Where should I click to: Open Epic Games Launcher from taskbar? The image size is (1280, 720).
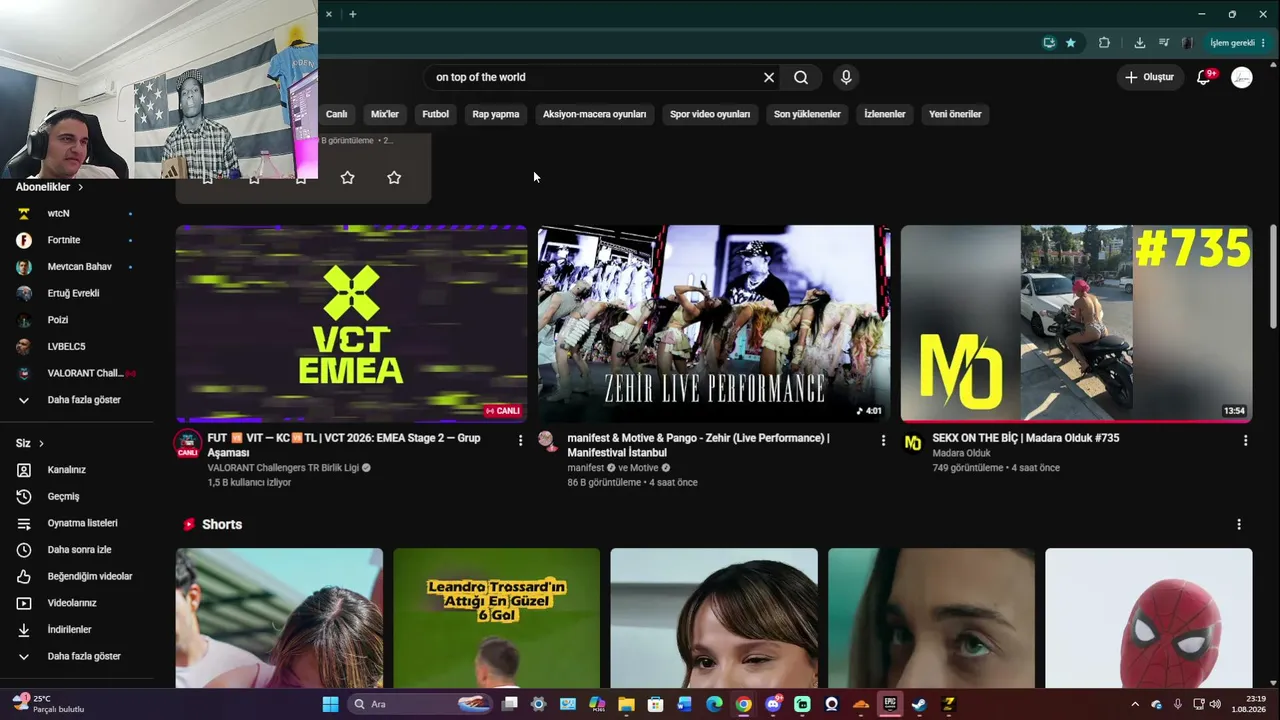coord(890,704)
